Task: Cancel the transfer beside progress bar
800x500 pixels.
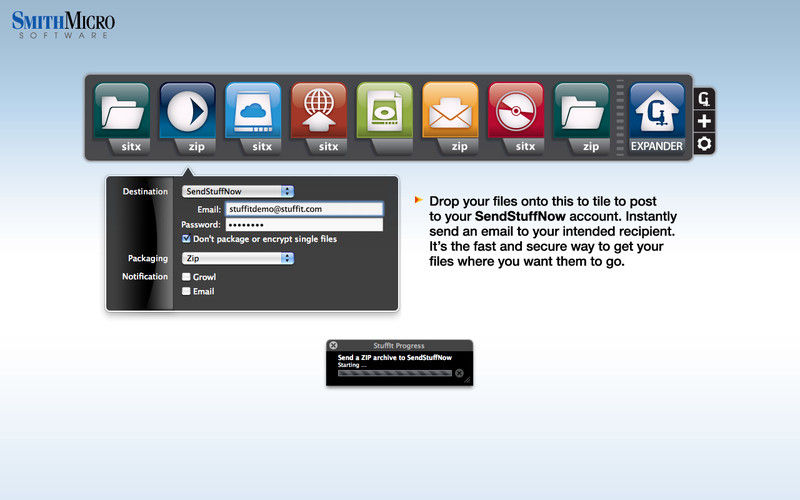Action: coord(459,373)
